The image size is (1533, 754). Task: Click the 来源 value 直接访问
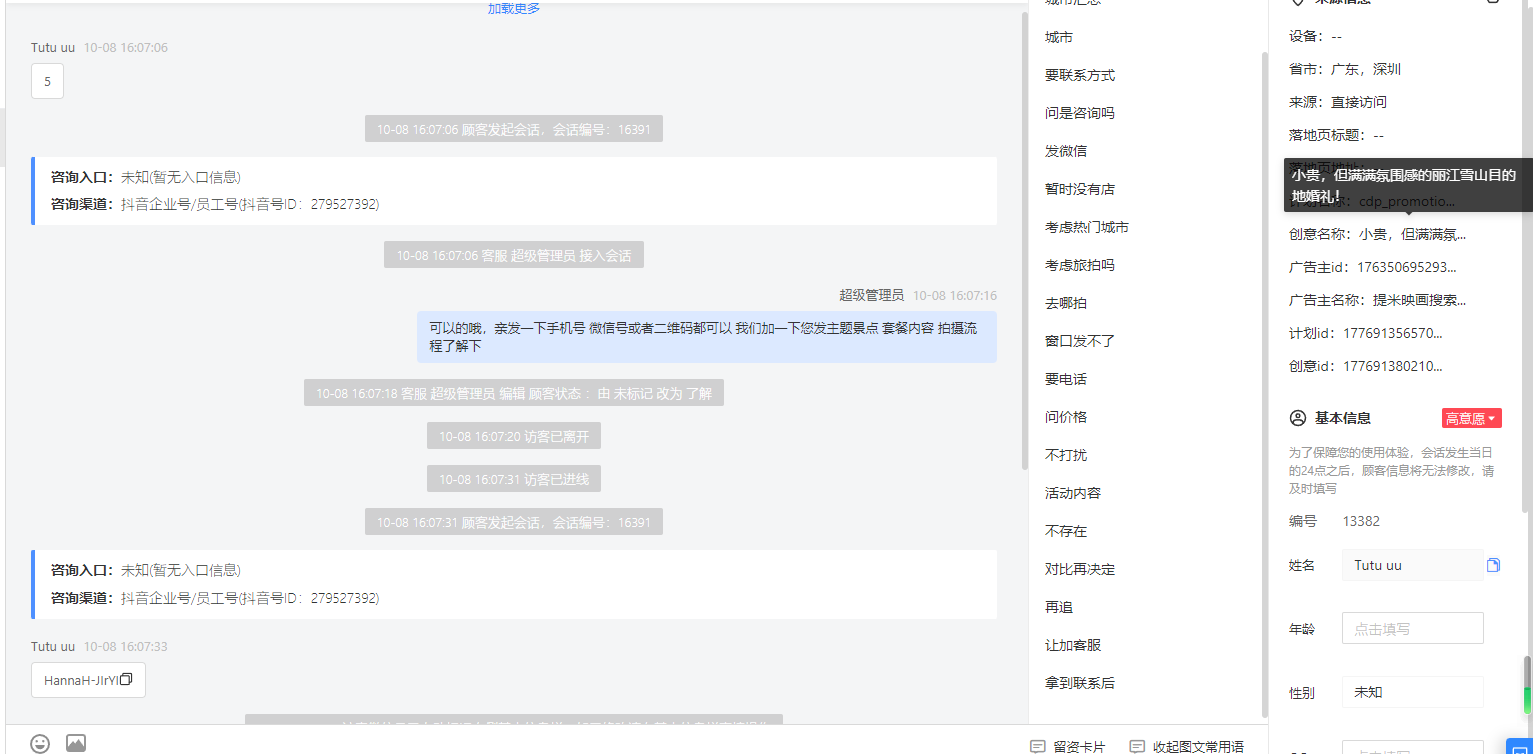[1359, 102]
